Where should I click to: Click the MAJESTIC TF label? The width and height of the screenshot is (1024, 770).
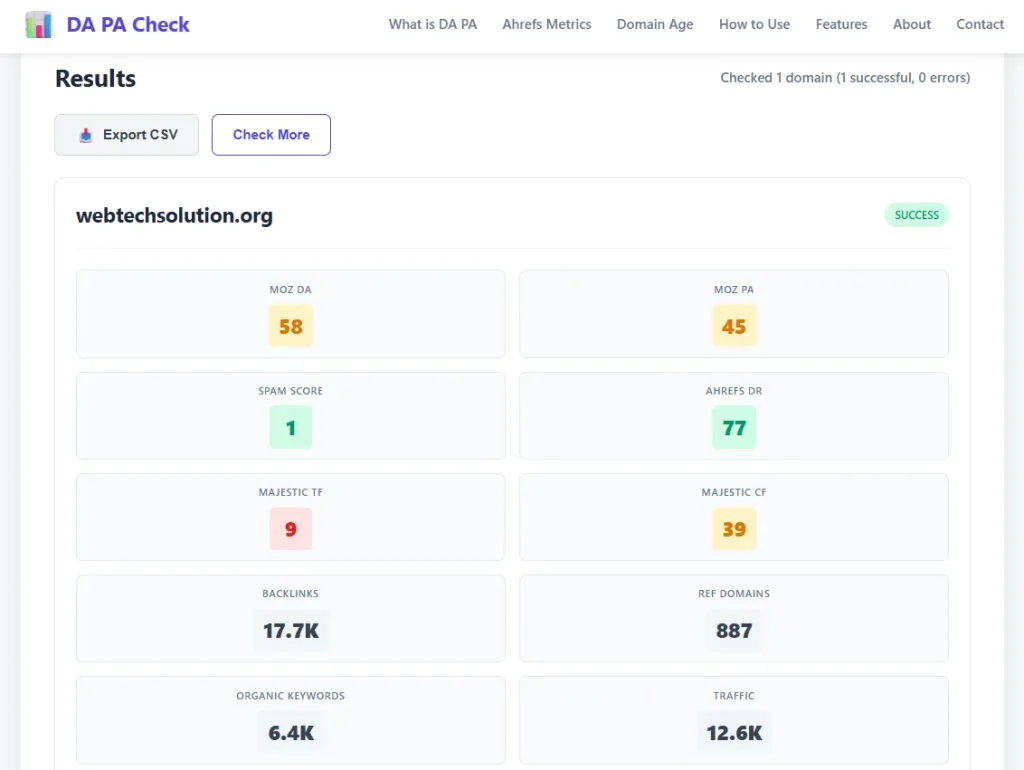click(291, 492)
